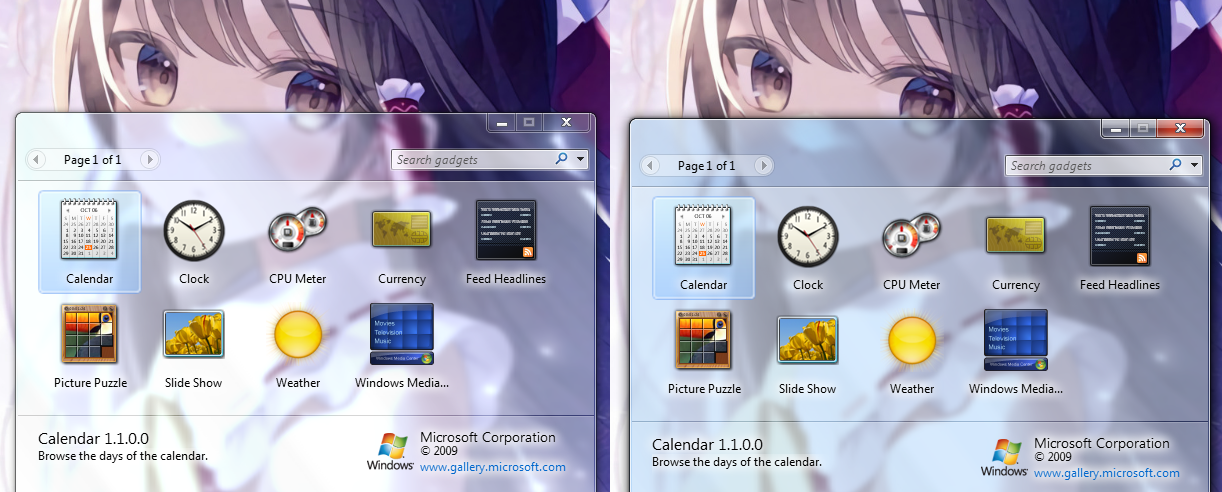
Task: Close the right gadget gallery window
Action: pos(1180,128)
